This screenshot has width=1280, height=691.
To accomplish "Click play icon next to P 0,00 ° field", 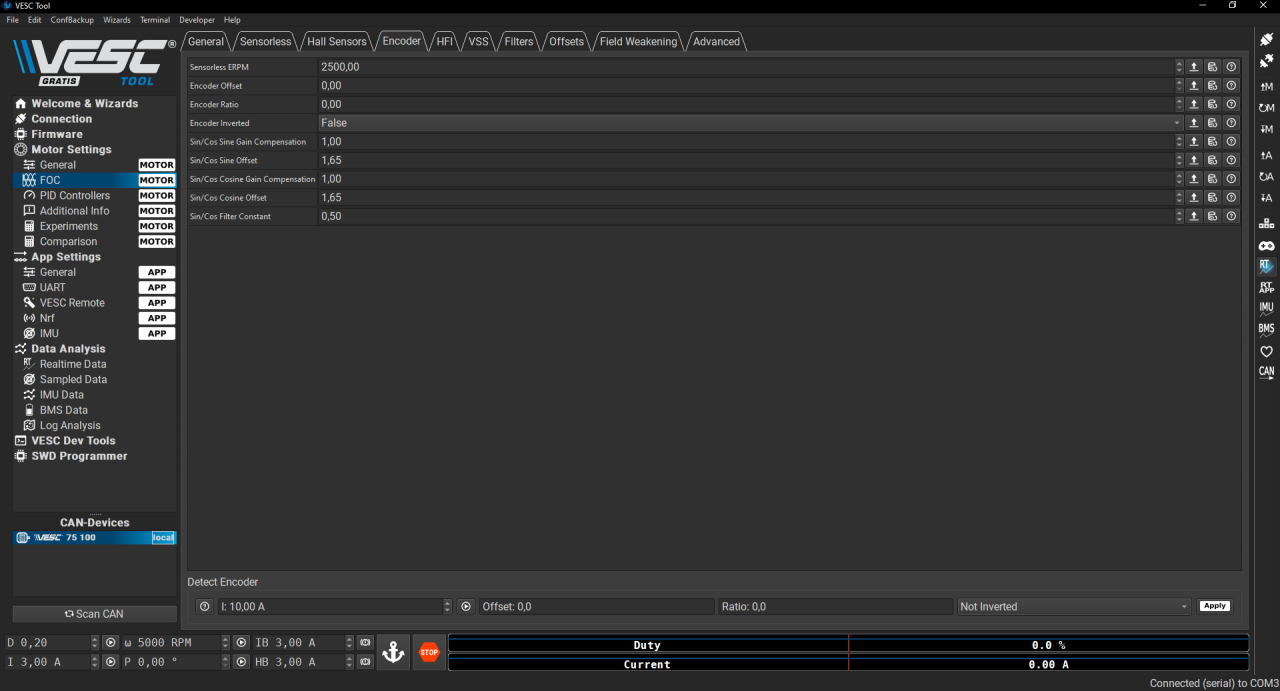I will tap(241, 662).
